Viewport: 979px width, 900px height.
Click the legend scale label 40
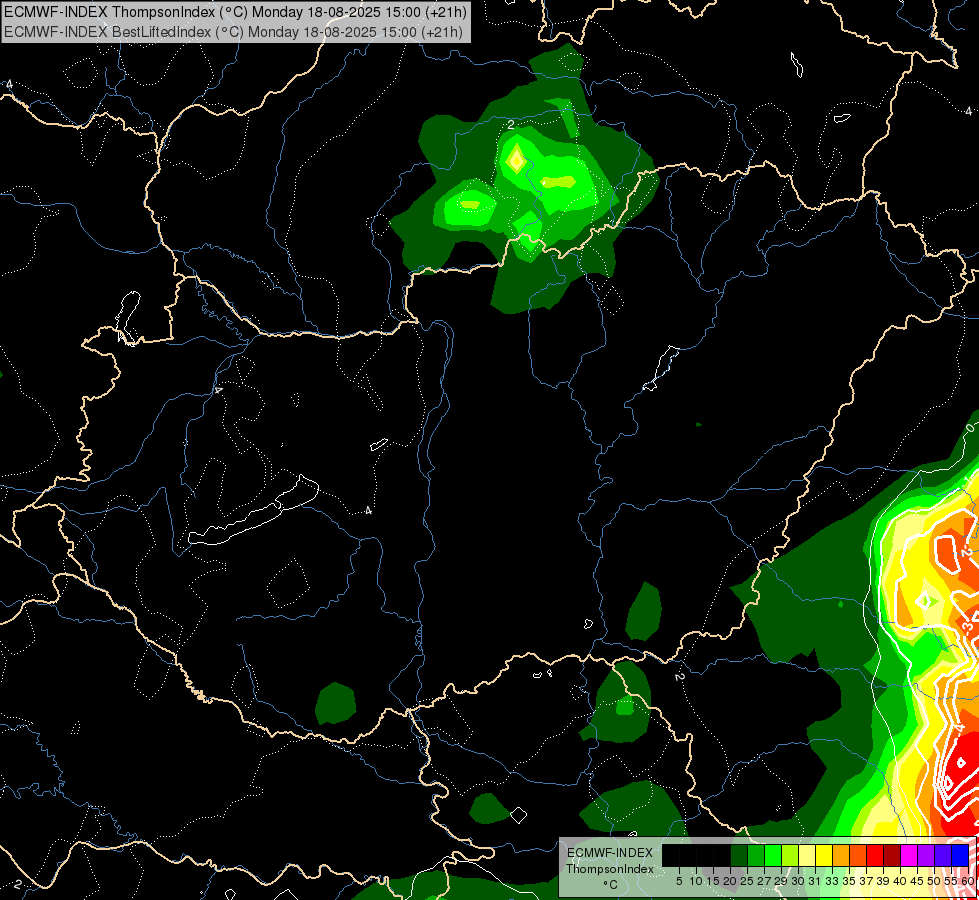pyautogui.click(x=900, y=881)
